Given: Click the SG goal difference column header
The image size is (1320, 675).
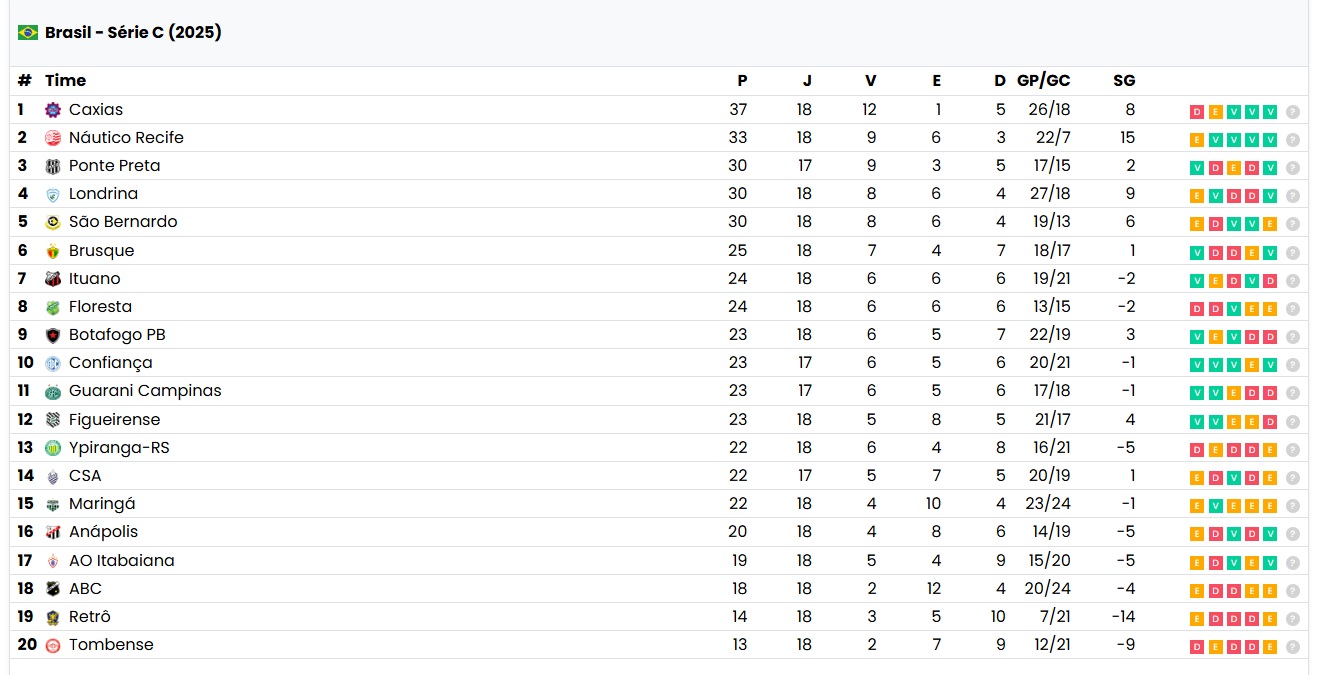Looking at the screenshot, I should [x=1124, y=81].
